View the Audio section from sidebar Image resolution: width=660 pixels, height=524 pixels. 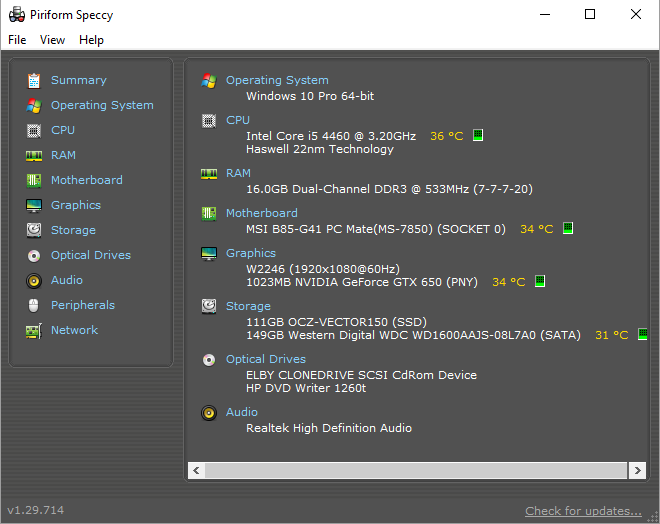67,280
